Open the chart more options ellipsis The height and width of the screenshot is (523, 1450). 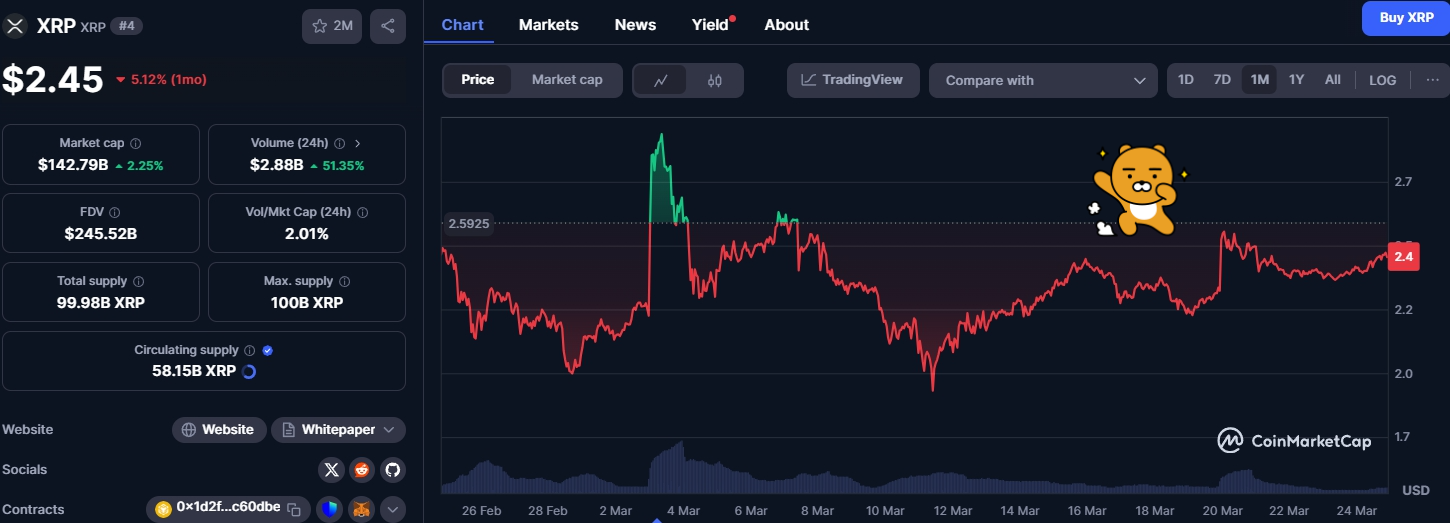[1431, 80]
